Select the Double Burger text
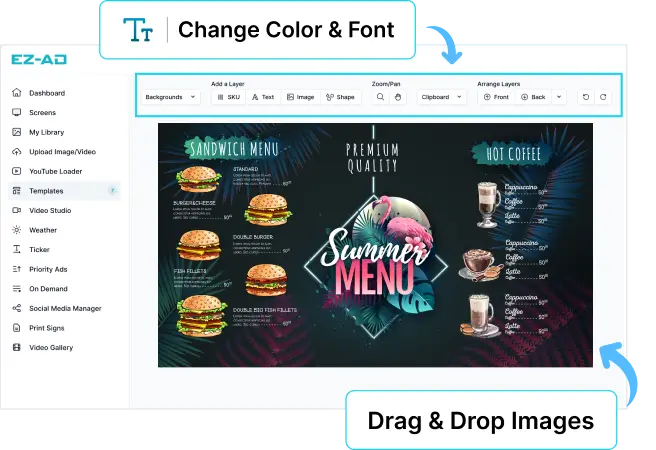 (x=253, y=237)
